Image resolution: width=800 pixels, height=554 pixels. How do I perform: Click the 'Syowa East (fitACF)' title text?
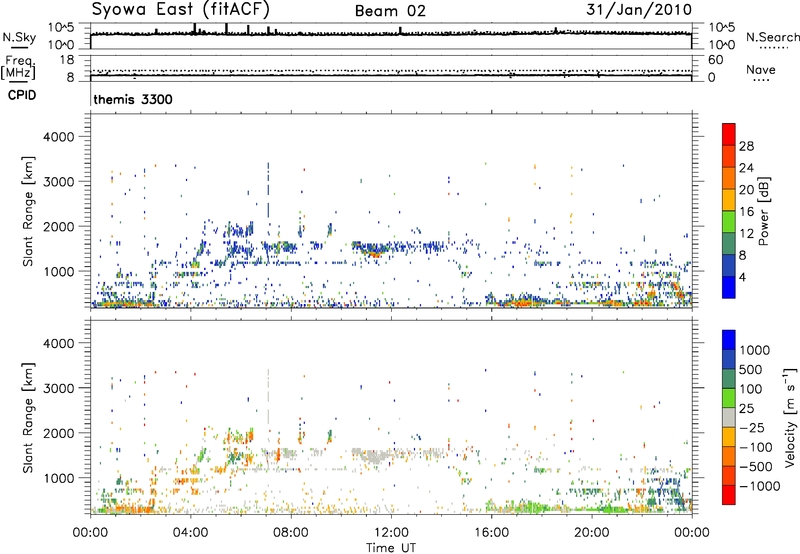point(181,10)
